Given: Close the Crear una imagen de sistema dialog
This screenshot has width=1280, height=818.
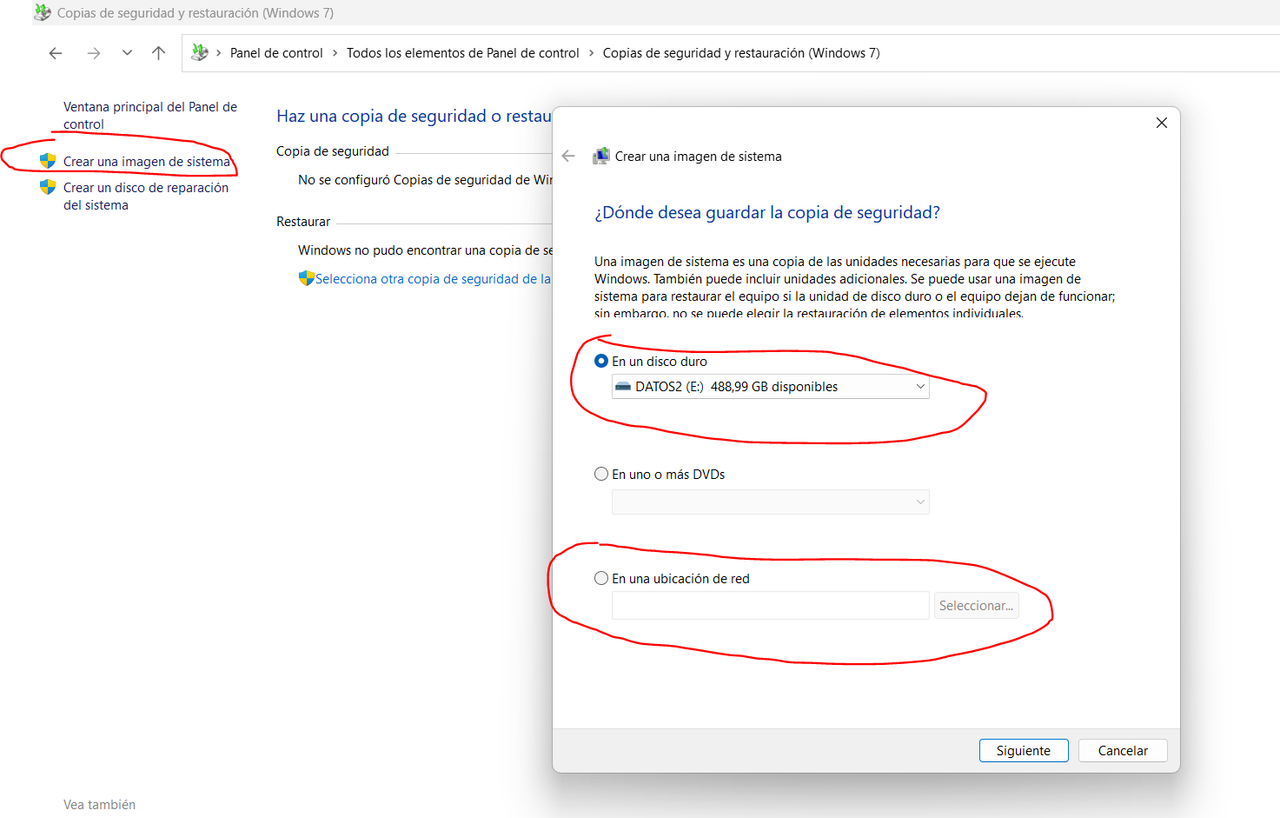Looking at the screenshot, I should 1161,123.
